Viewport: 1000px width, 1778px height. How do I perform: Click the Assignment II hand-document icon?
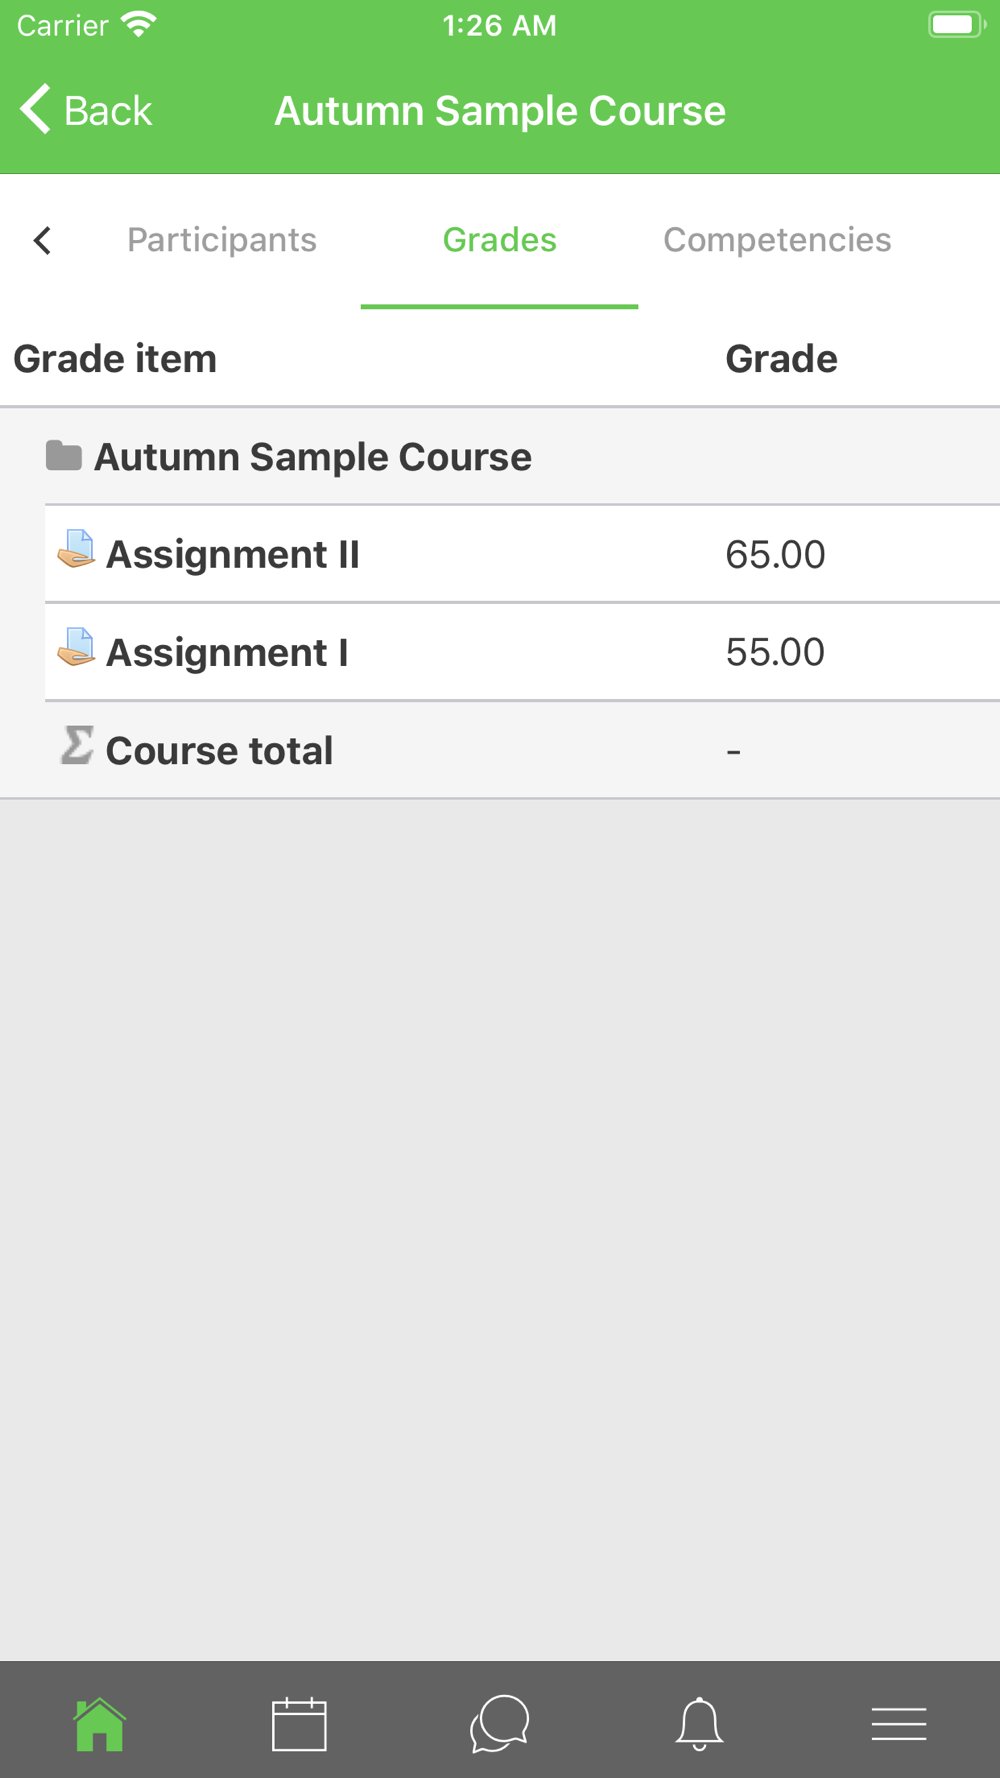pyautogui.click(x=76, y=550)
